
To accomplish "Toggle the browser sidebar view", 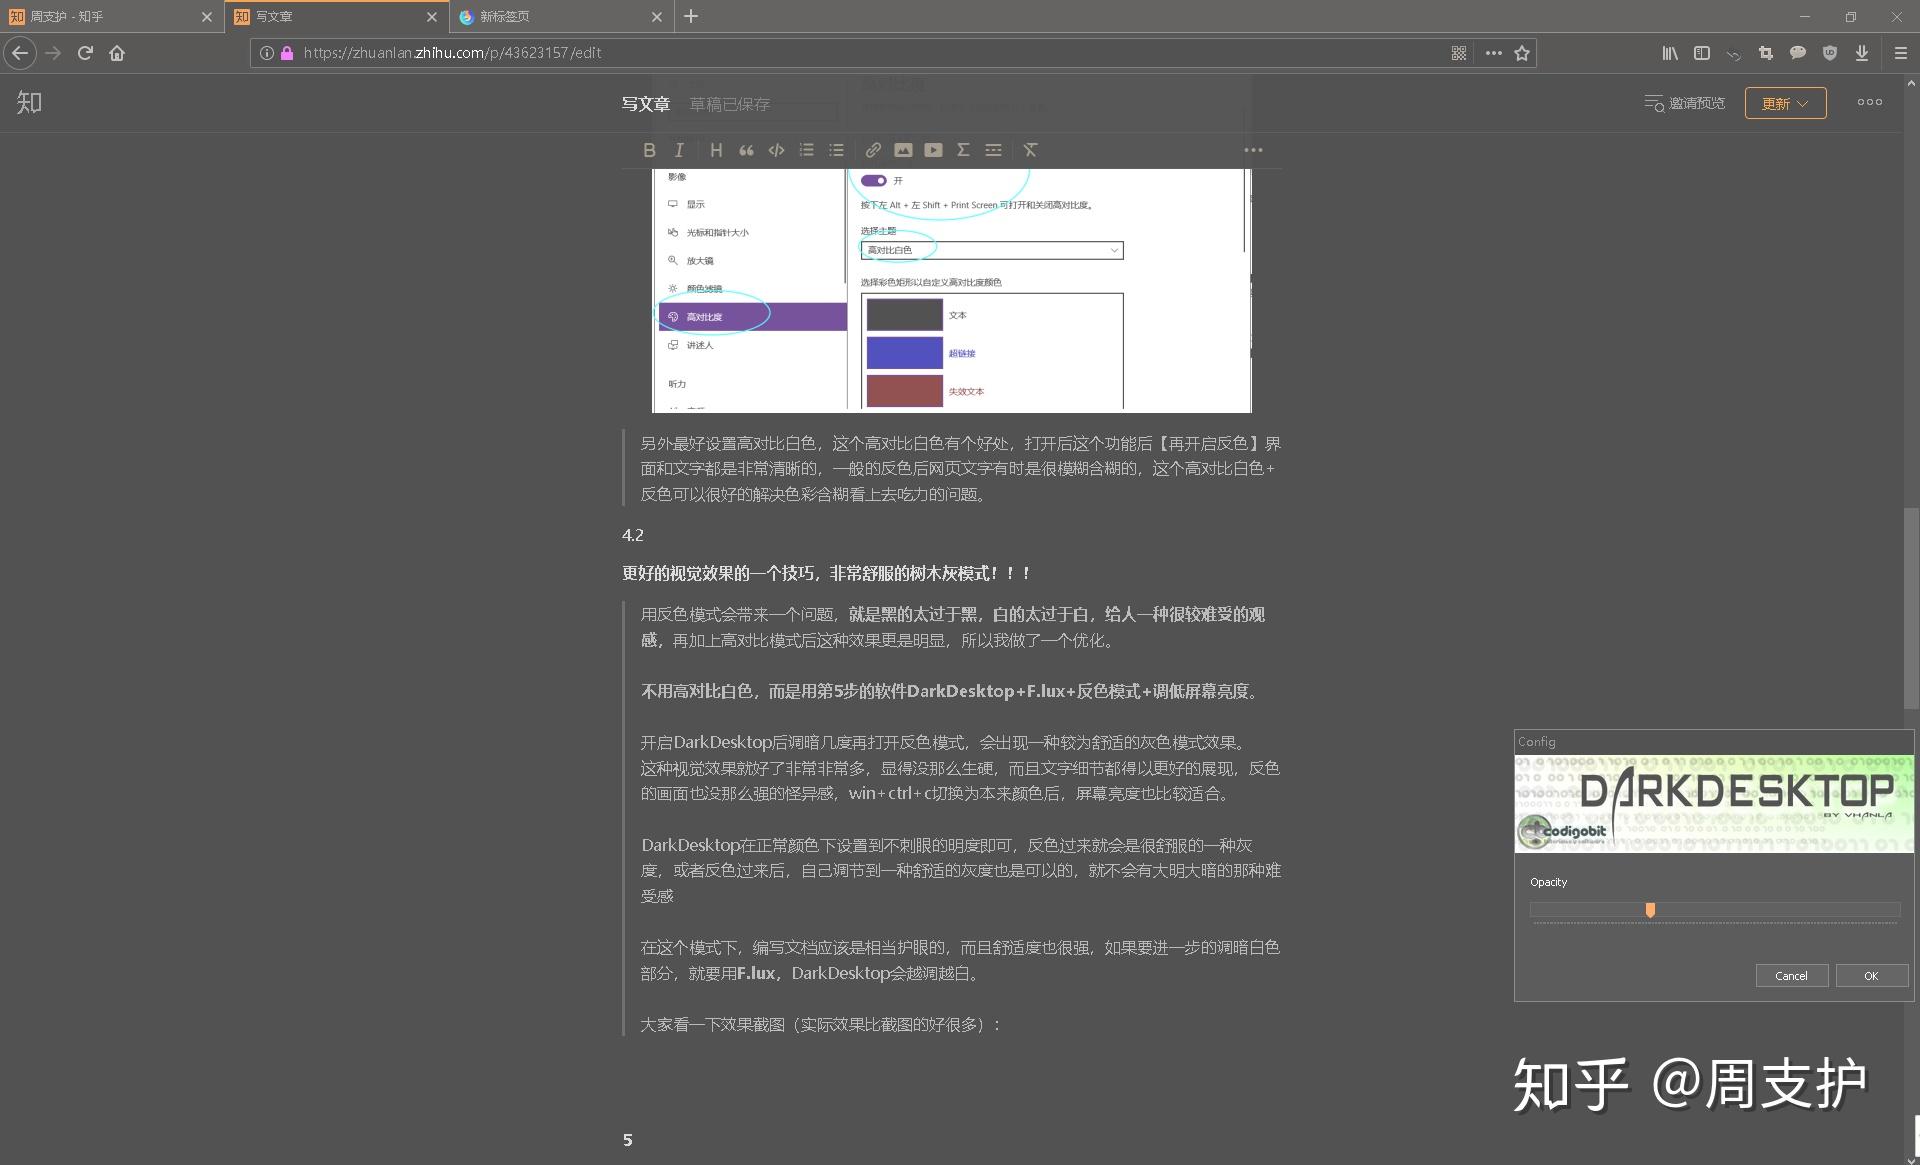I will (x=1702, y=53).
